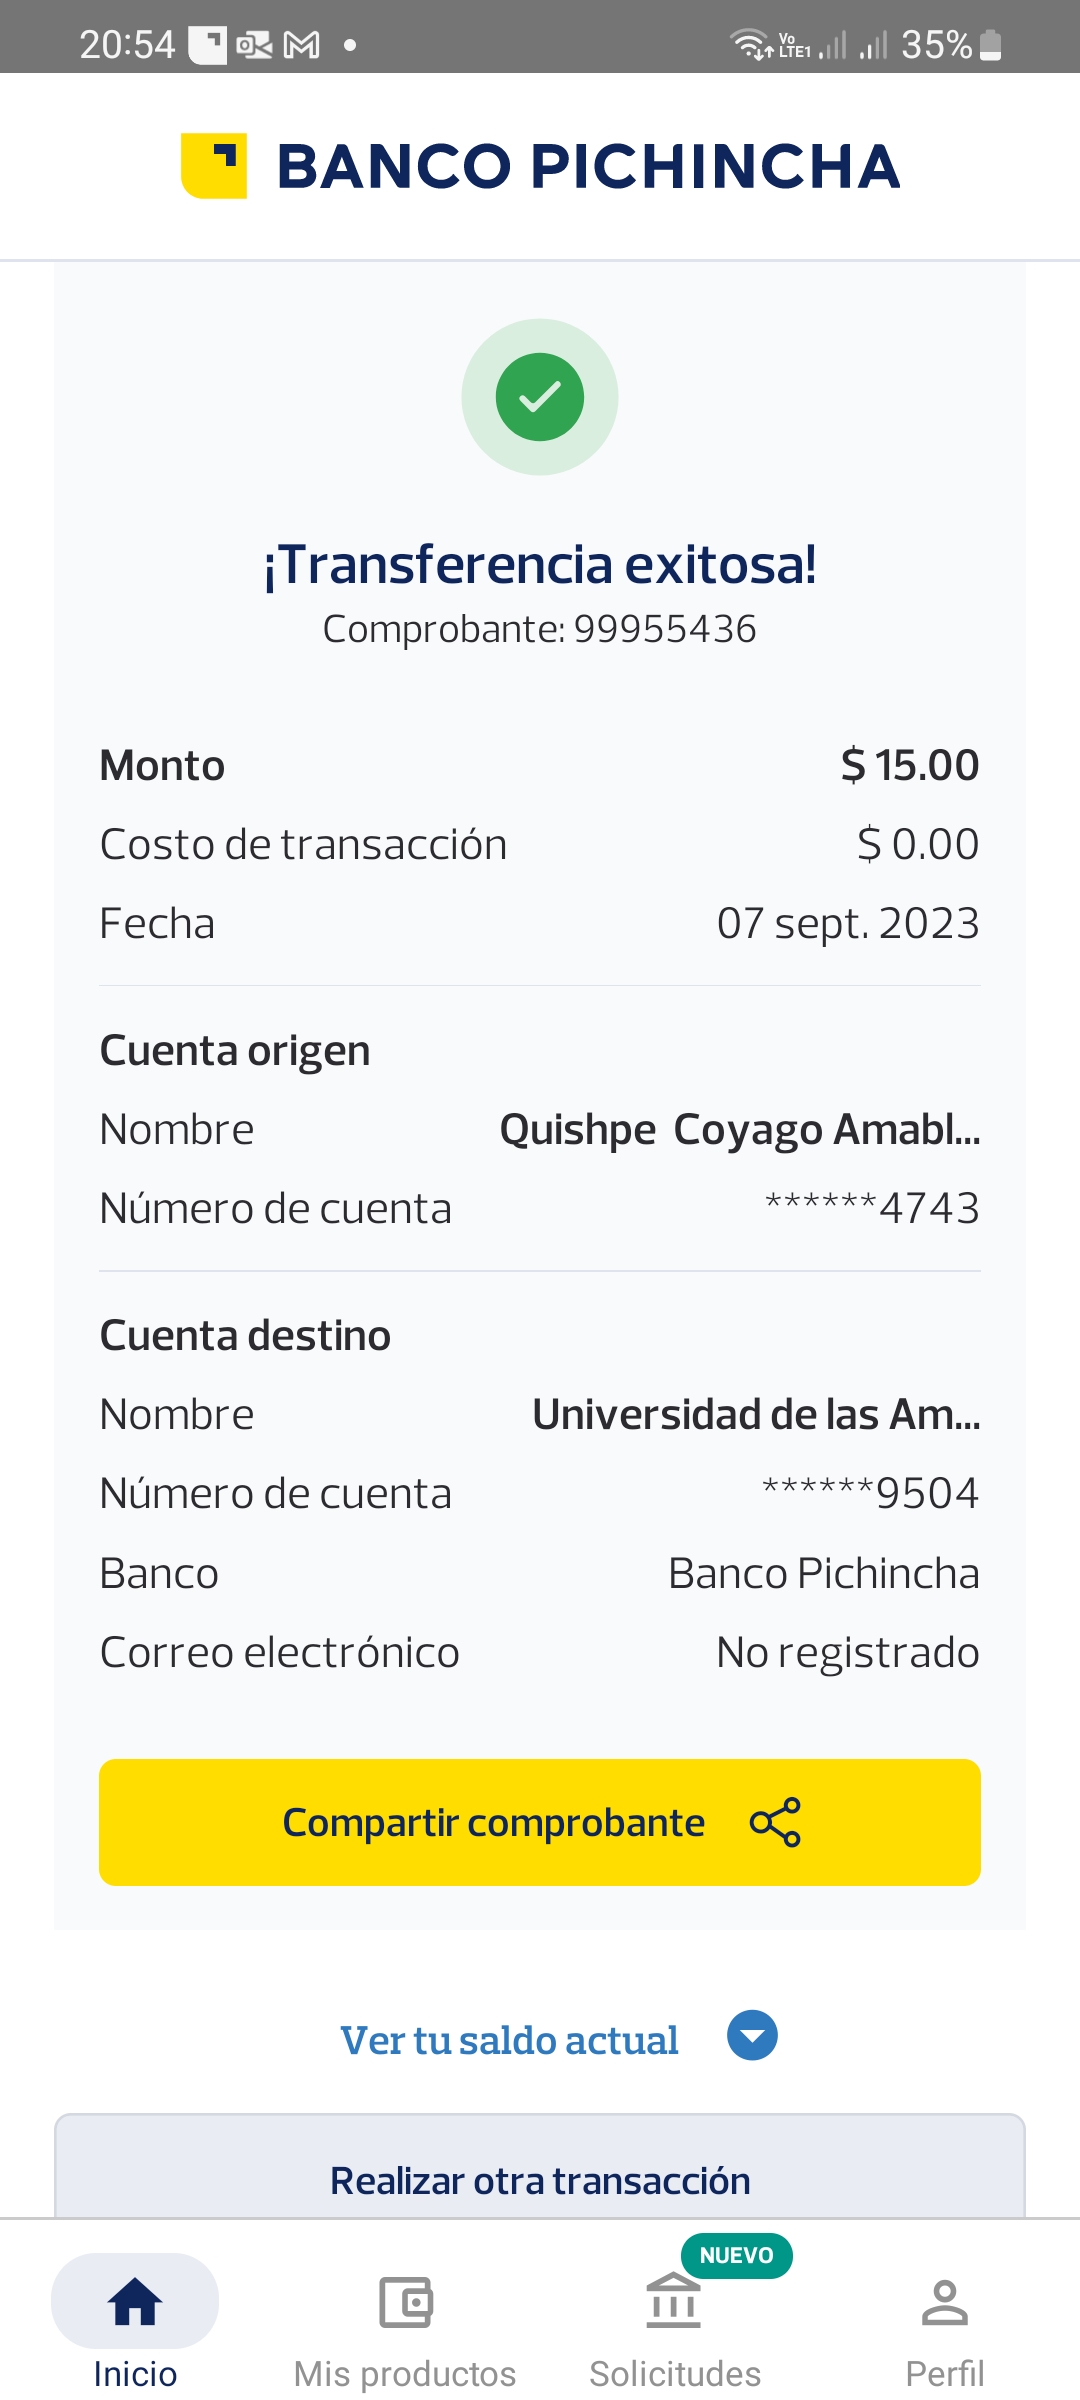The image size is (1080, 2400).
Task: Tap the Inicio home icon
Action: [135, 2301]
